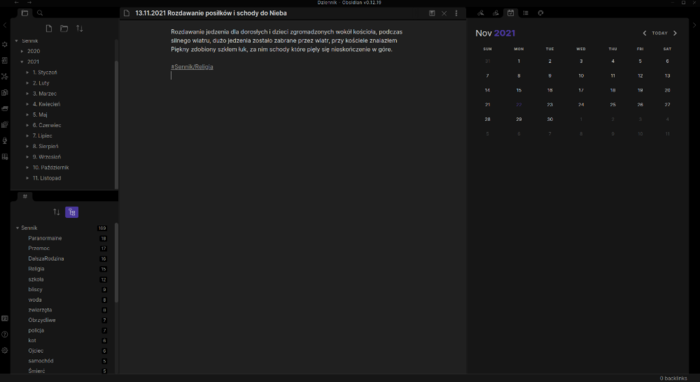Close the current note pane
Screen dimensions: 700x382
tap(444, 13)
